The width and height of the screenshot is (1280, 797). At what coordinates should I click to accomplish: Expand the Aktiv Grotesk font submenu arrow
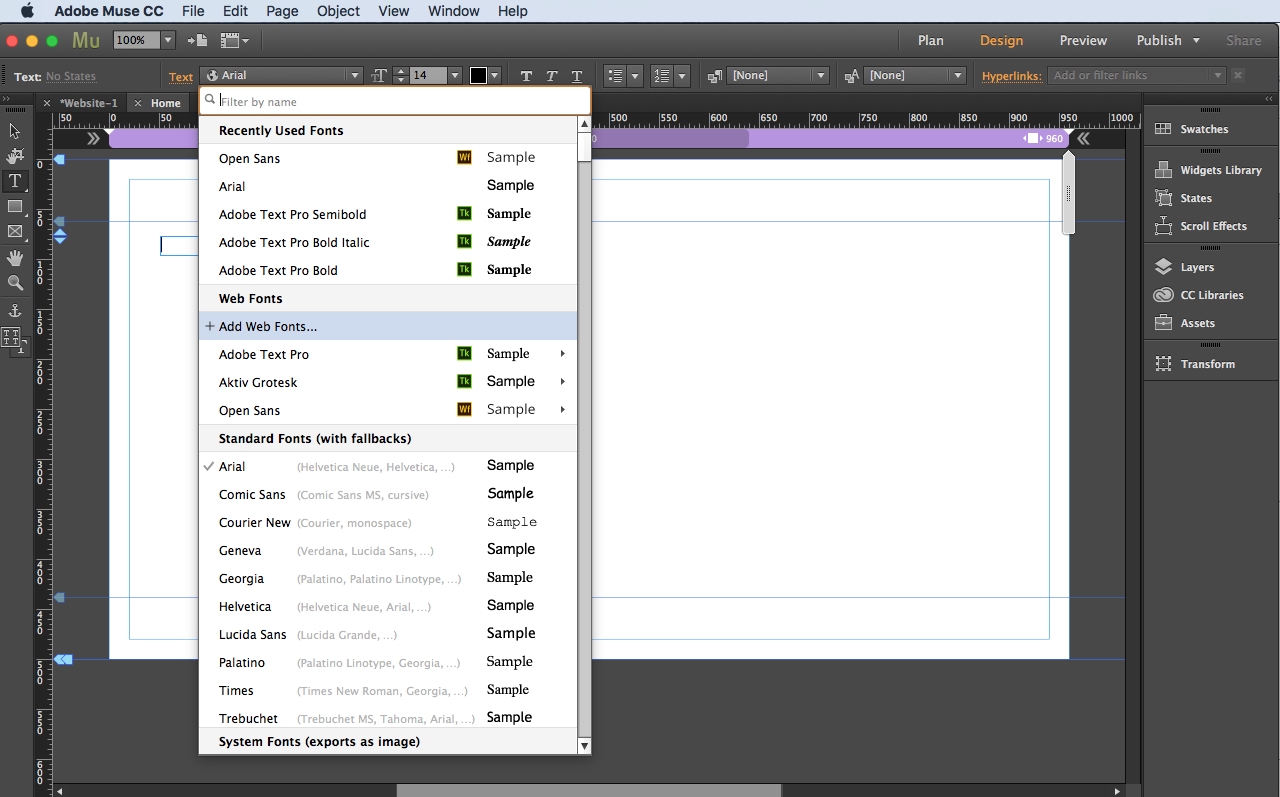coord(563,382)
